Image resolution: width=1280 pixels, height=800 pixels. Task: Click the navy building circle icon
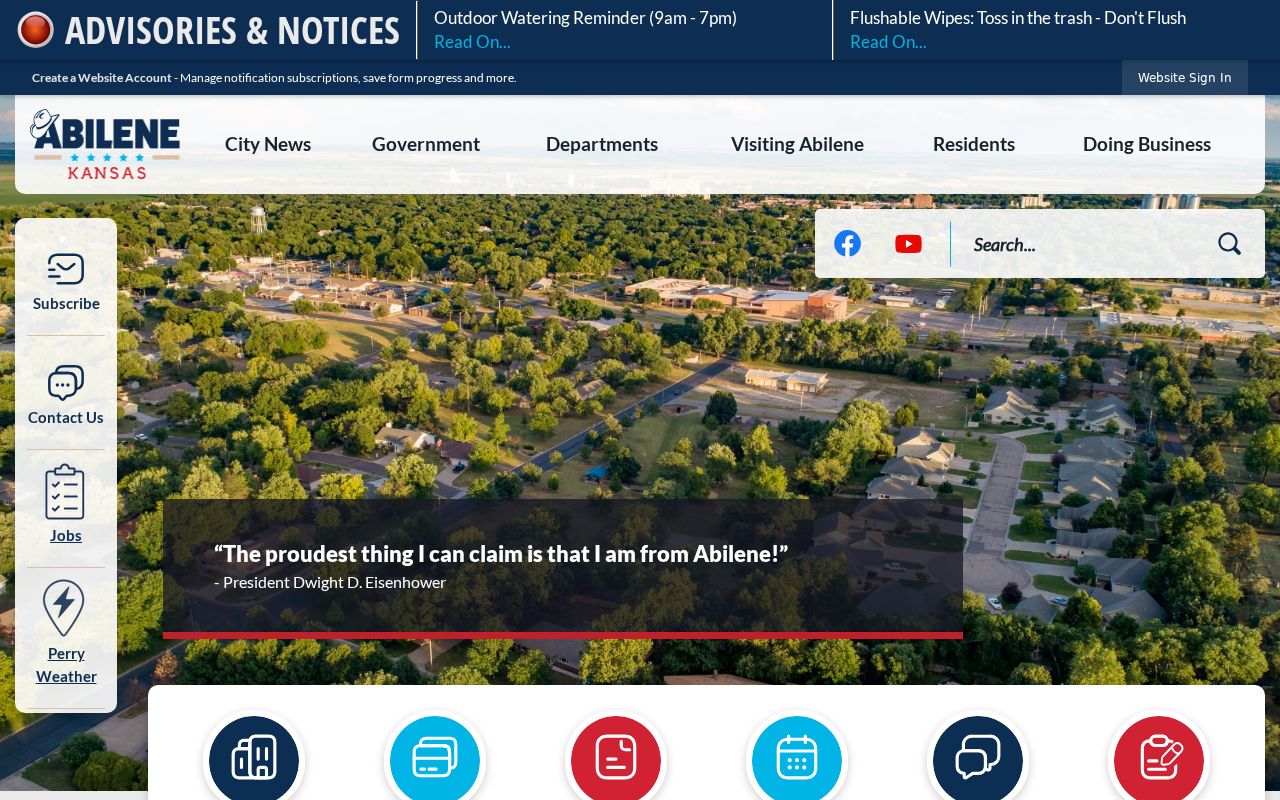254,759
